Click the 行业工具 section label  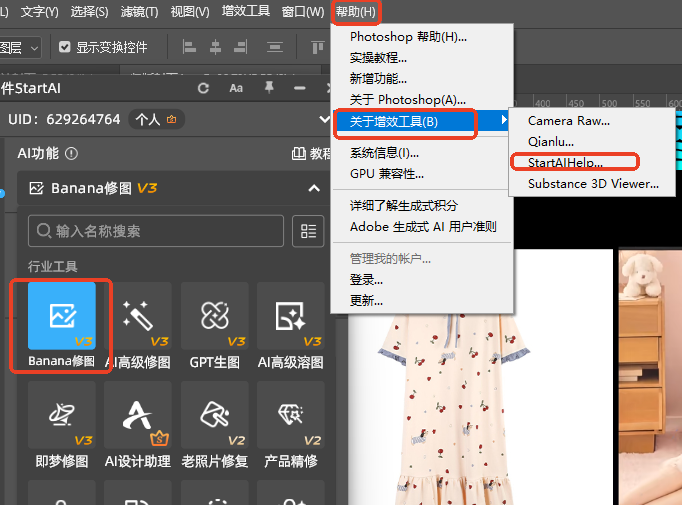(53, 266)
